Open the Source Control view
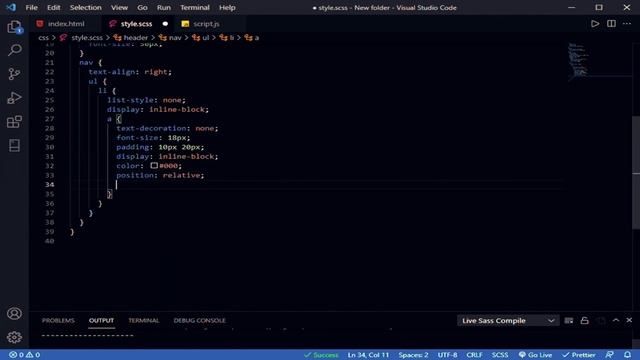Image resolution: width=640 pixels, height=360 pixels. pos(14,74)
